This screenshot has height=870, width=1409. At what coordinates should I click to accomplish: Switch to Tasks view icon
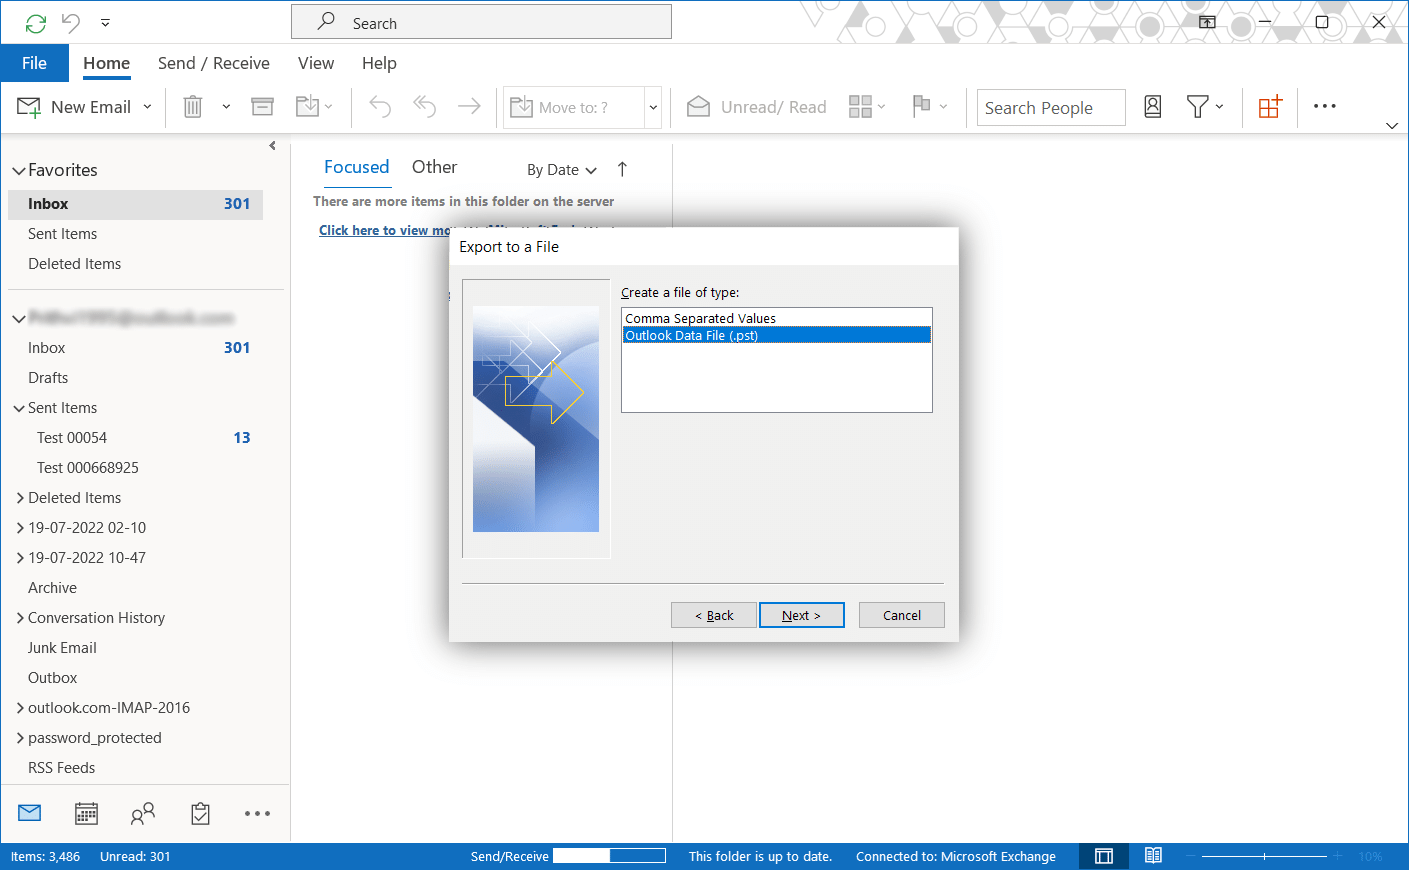[200, 814]
